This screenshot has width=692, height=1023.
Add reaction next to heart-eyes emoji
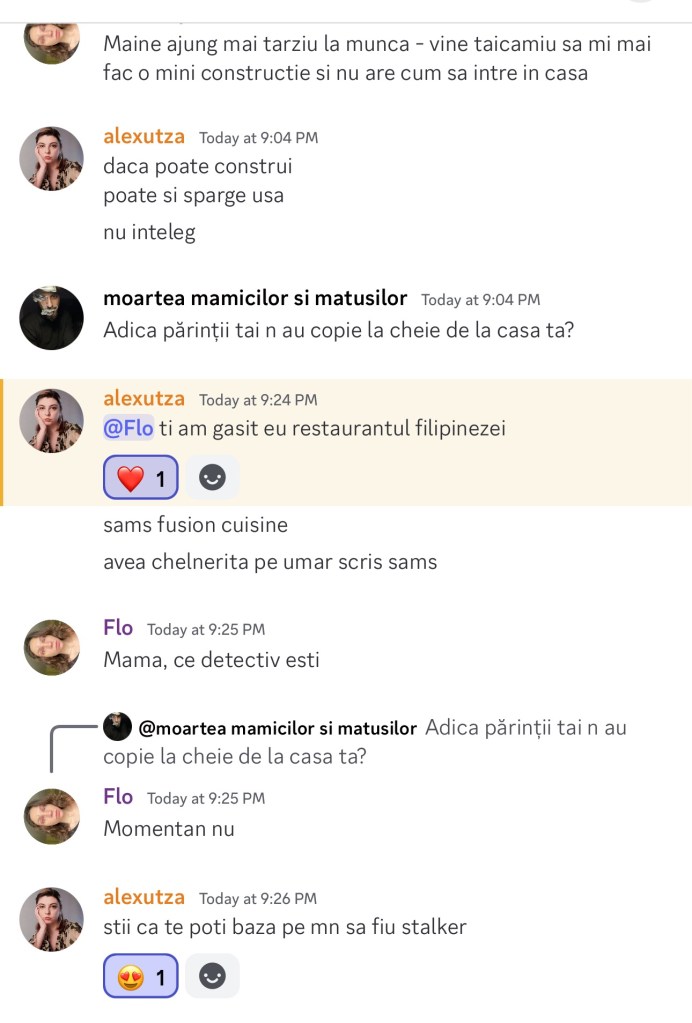click(x=212, y=977)
